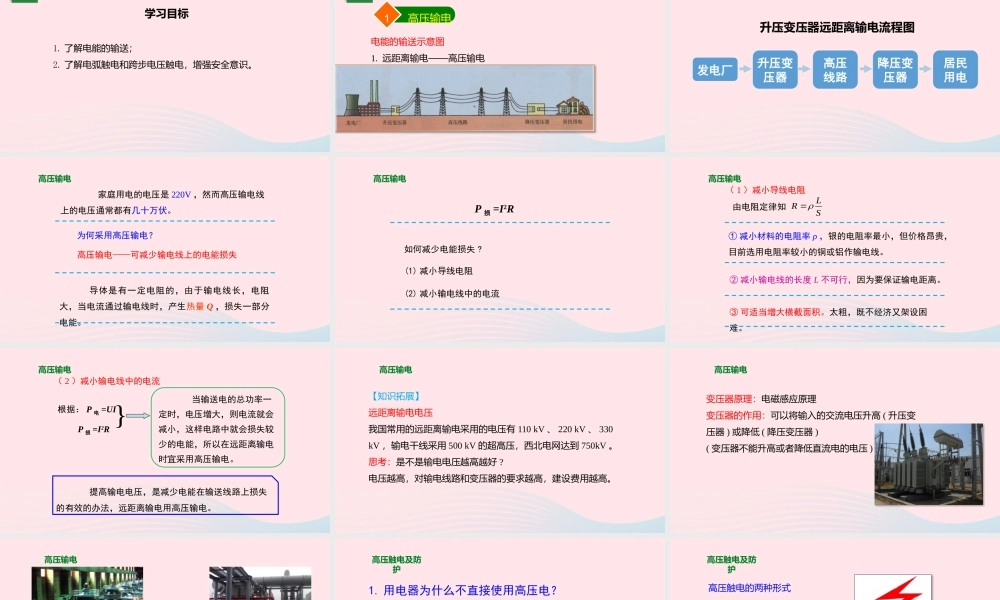This screenshot has width=1000, height=600.
Task: Select blue text 高压触电的两种形式
Action: click(x=749, y=588)
